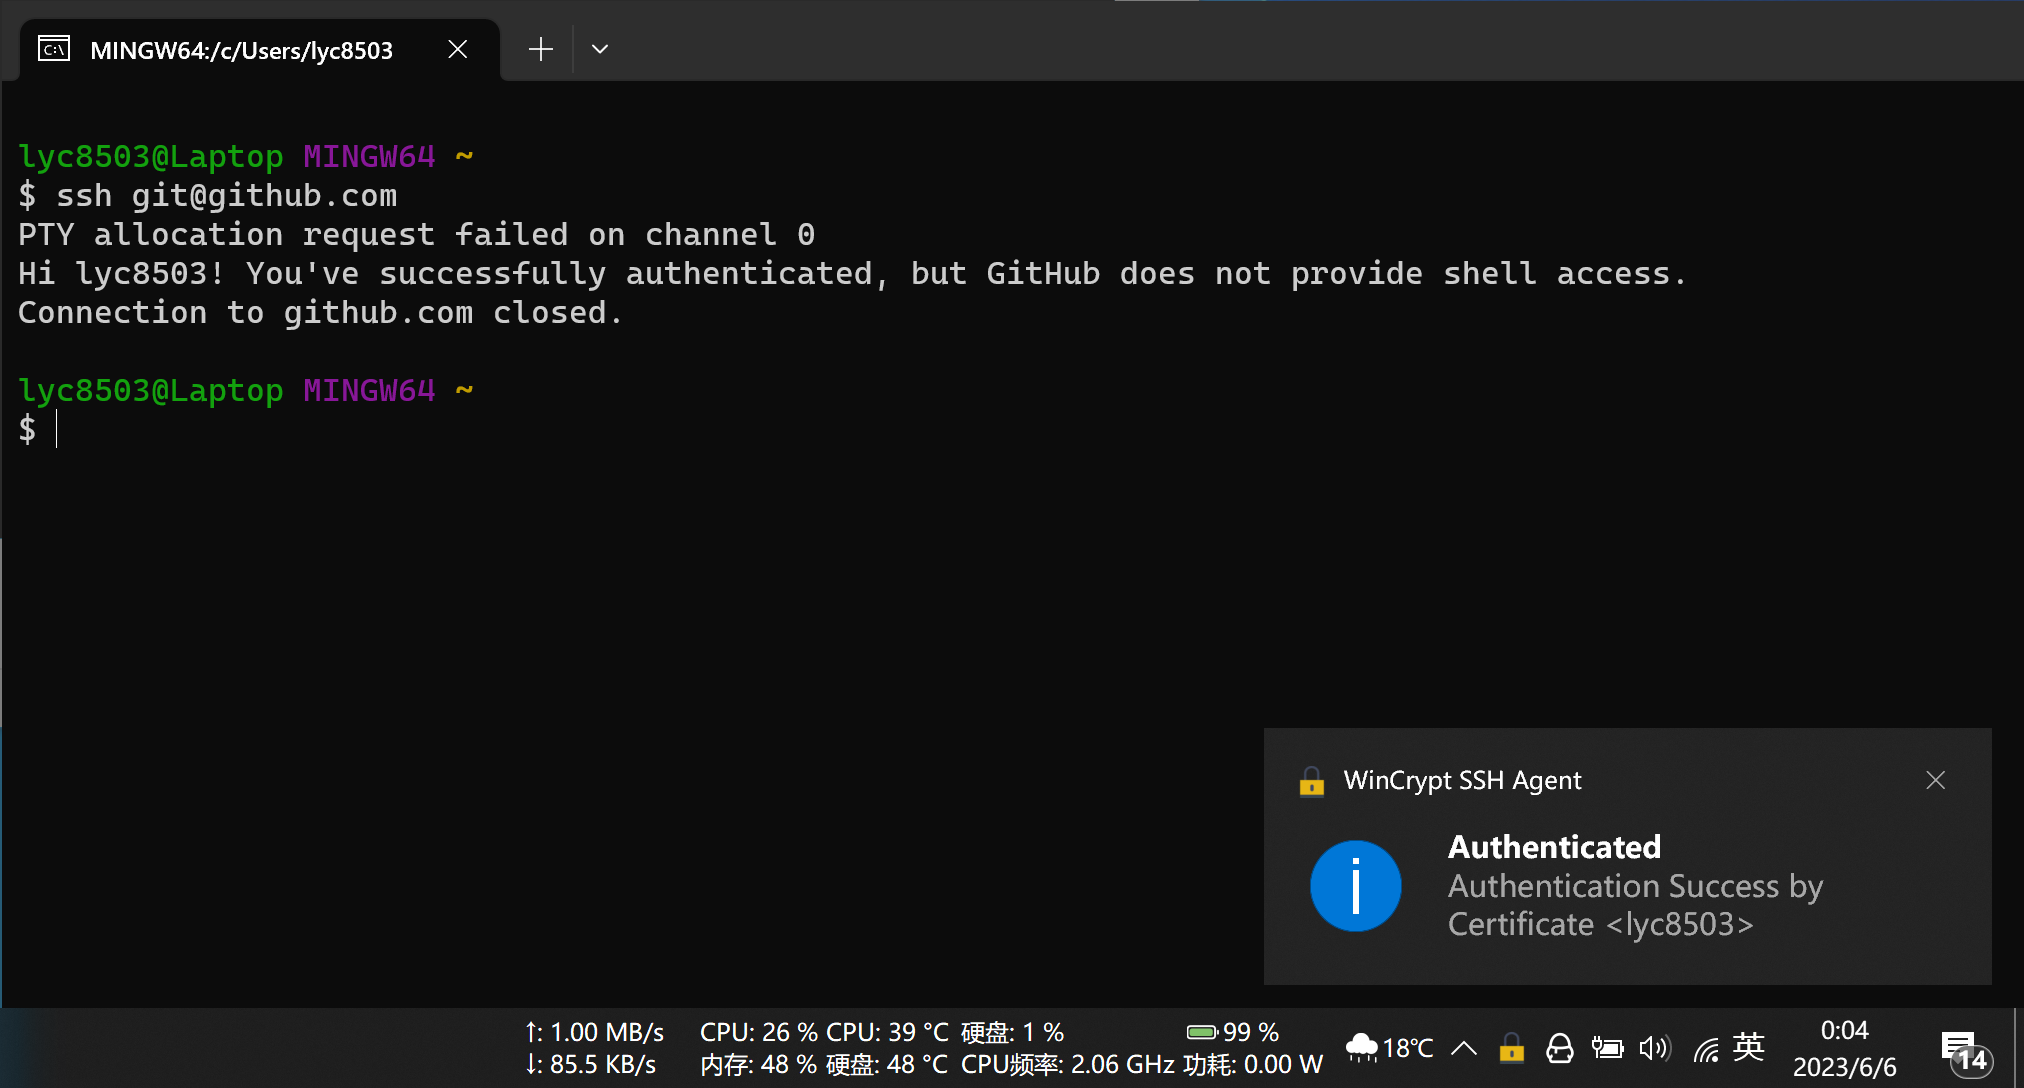
Task: Click the clock showing 0:04
Action: [x=1844, y=1030]
